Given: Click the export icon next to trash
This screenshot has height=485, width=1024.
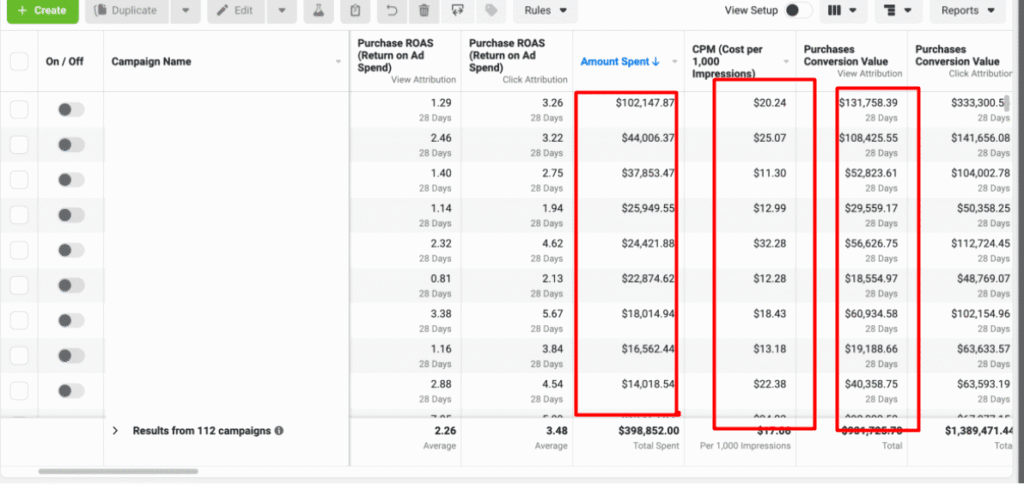Looking at the screenshot, I should click(x=458, y=11).
